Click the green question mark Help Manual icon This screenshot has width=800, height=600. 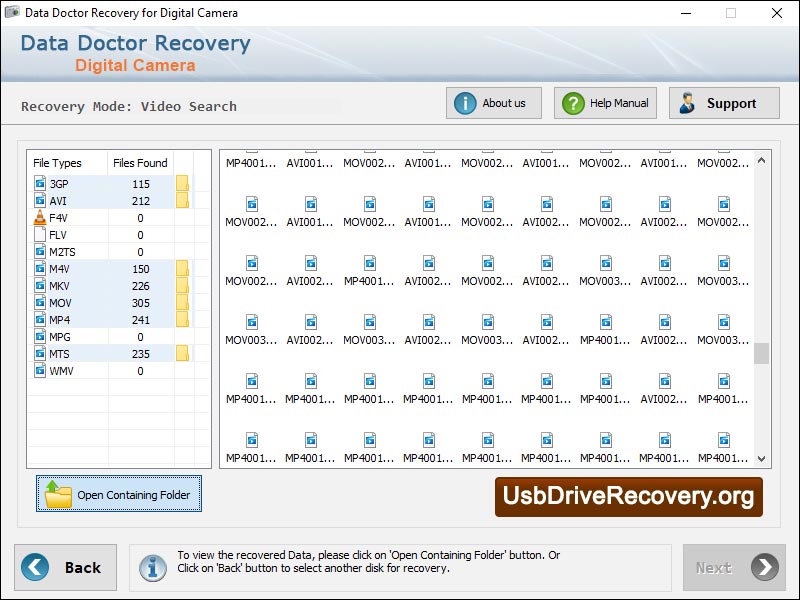pyautogui.click(x=571, y=102)
